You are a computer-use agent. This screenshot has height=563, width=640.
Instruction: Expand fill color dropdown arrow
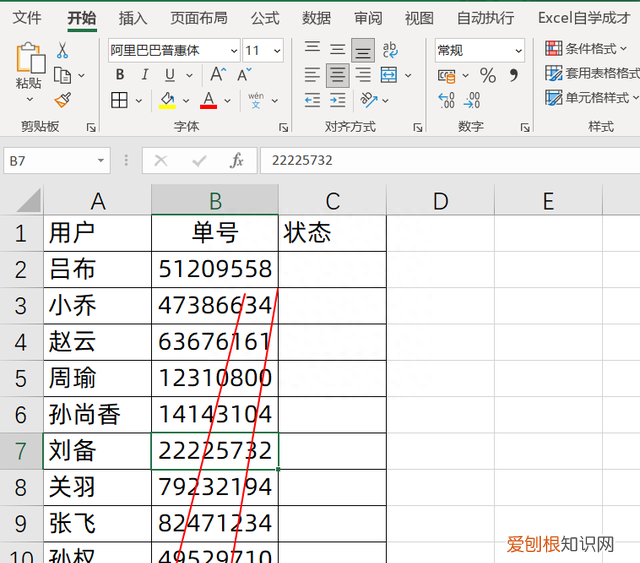pyautogui.click(x=186, y=100)
